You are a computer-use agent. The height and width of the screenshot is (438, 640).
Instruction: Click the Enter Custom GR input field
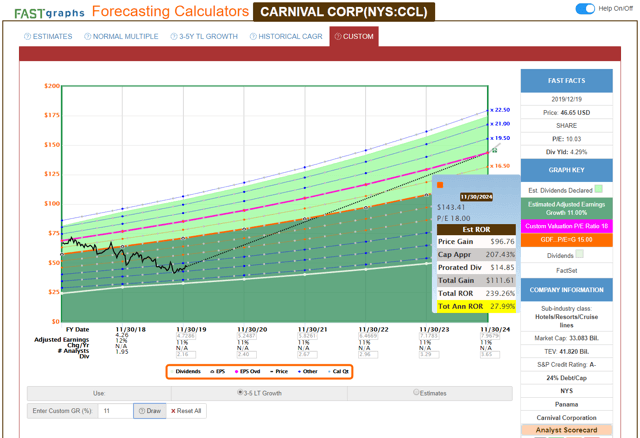coord(116,411)
